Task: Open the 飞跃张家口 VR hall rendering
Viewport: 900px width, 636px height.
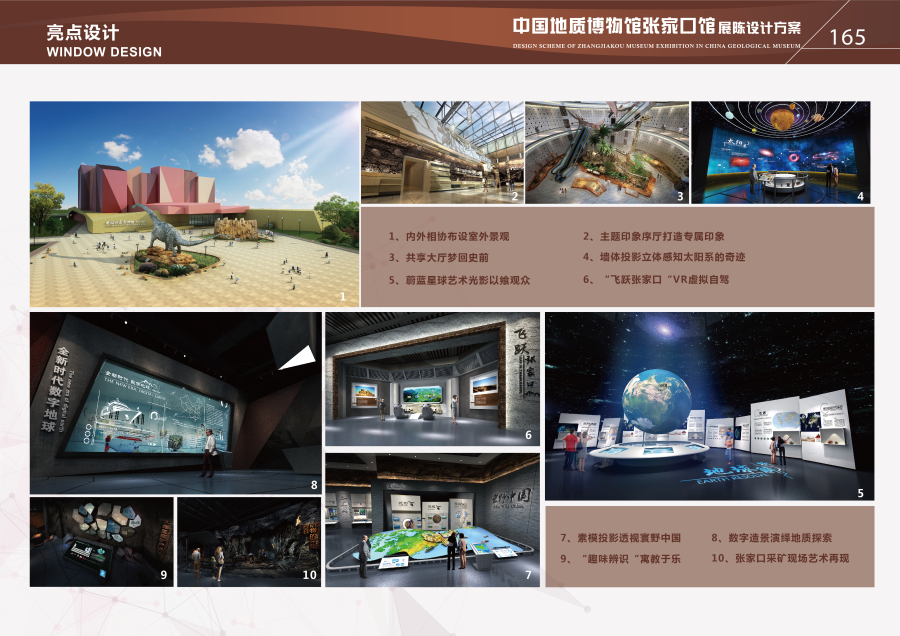Action: (433, 378)
